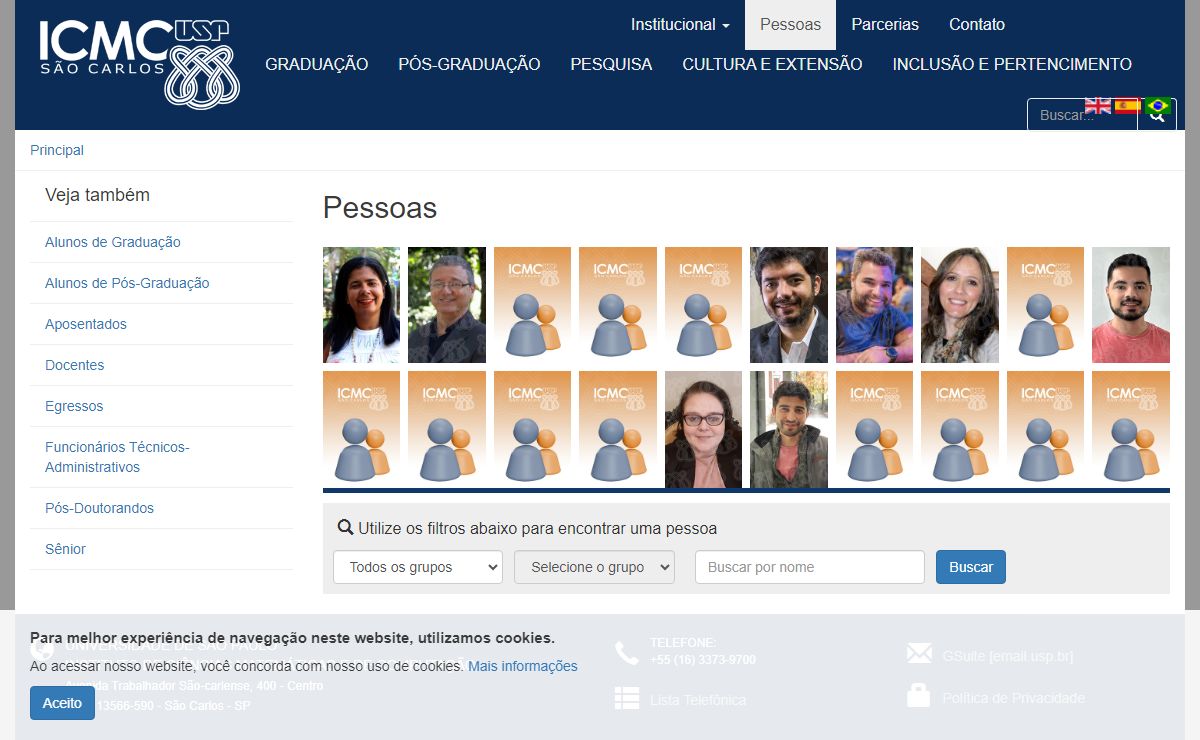The image size is (1200, 740).
Task: Open the PESQUISA navigation item
Action: tap(611, 65)
